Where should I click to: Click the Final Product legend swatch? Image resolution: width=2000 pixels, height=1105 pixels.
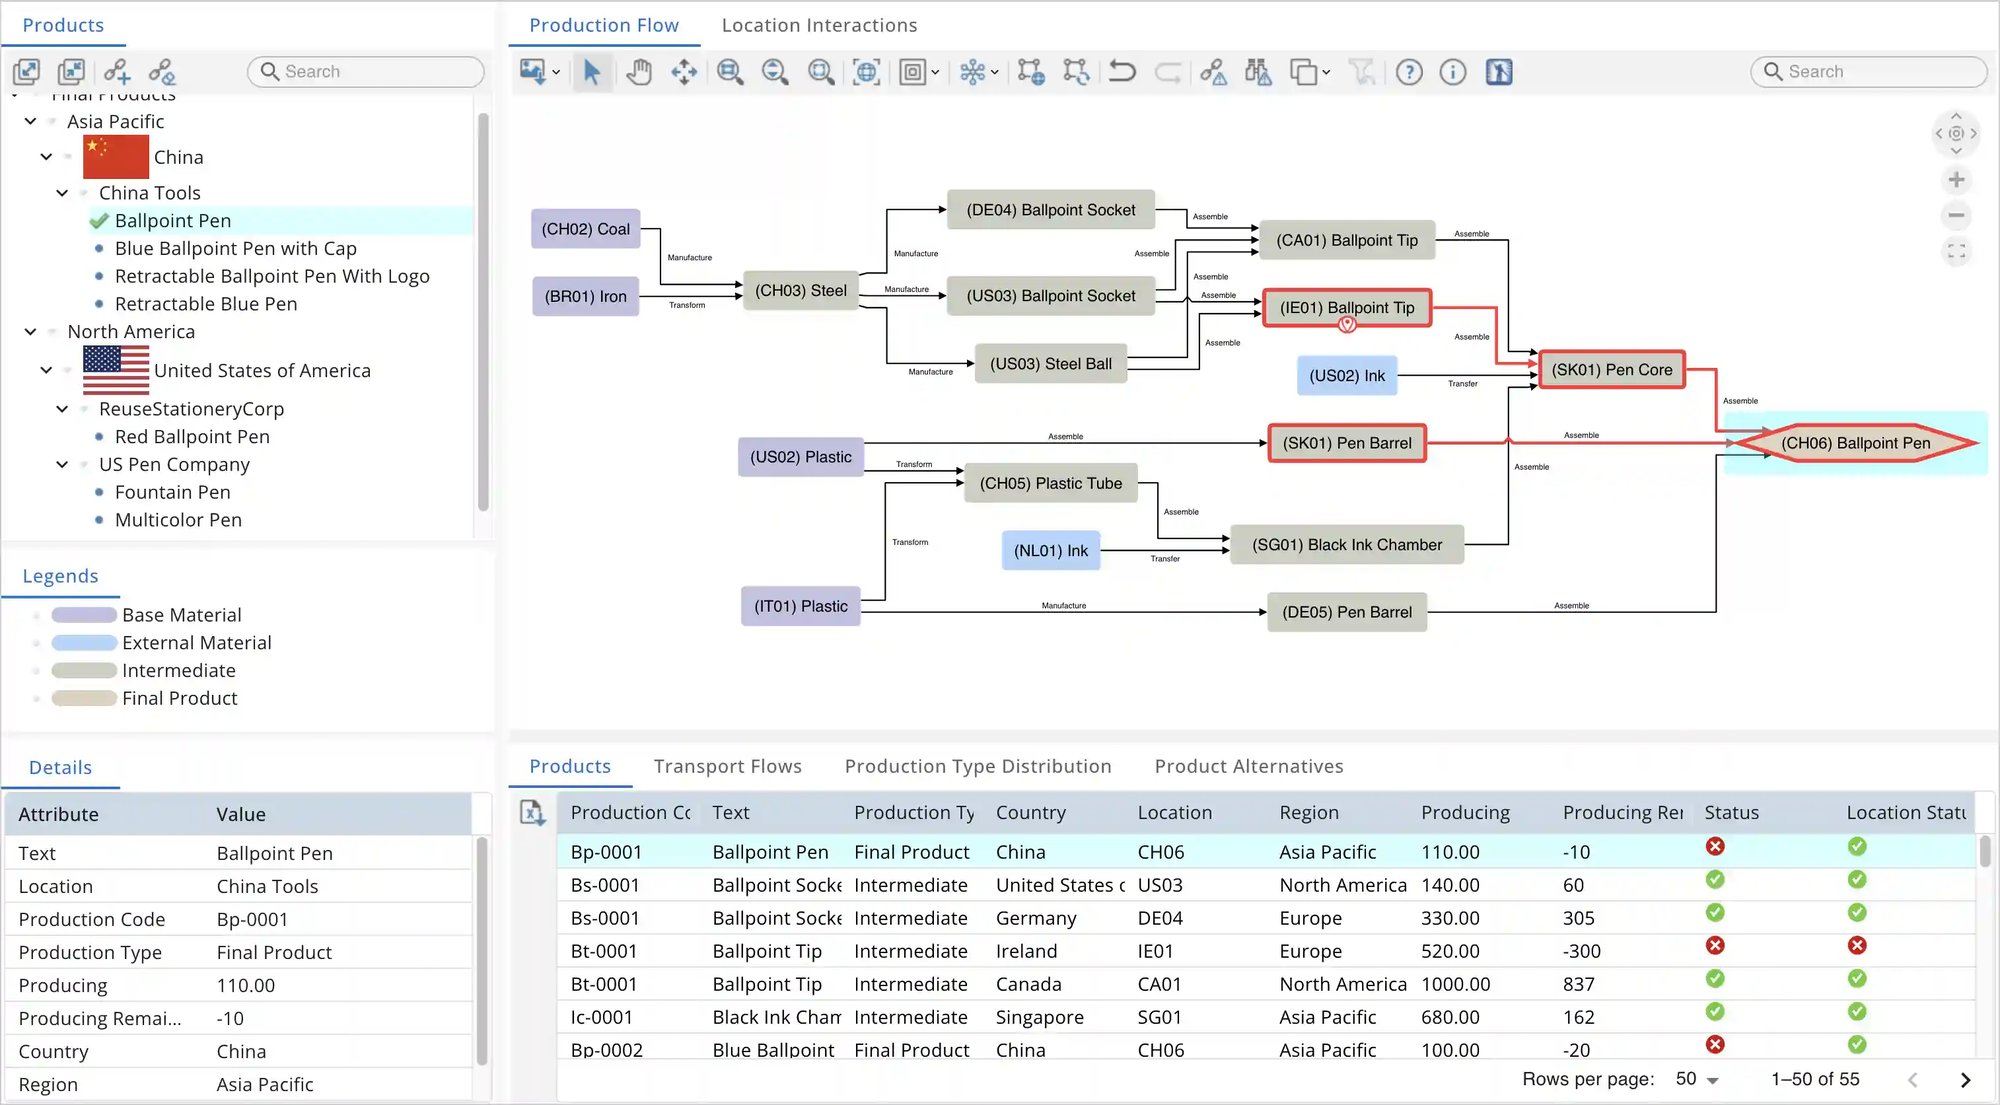click(84, 698)
